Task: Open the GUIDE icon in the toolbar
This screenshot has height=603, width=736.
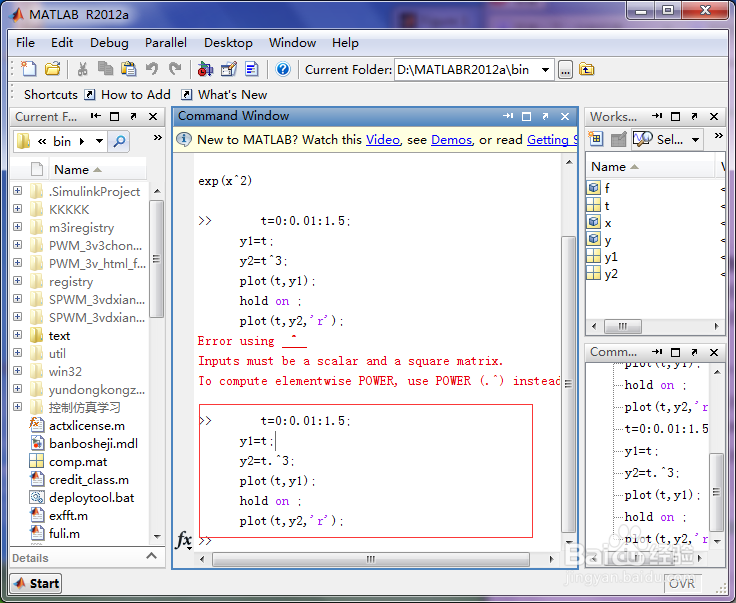Action: (229, 69)
